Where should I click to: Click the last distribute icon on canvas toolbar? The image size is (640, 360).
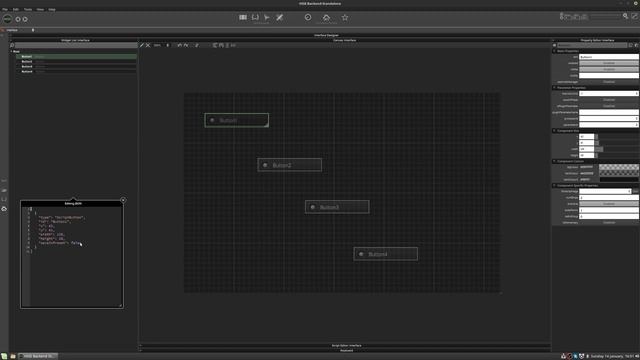[x=233, y=45]
